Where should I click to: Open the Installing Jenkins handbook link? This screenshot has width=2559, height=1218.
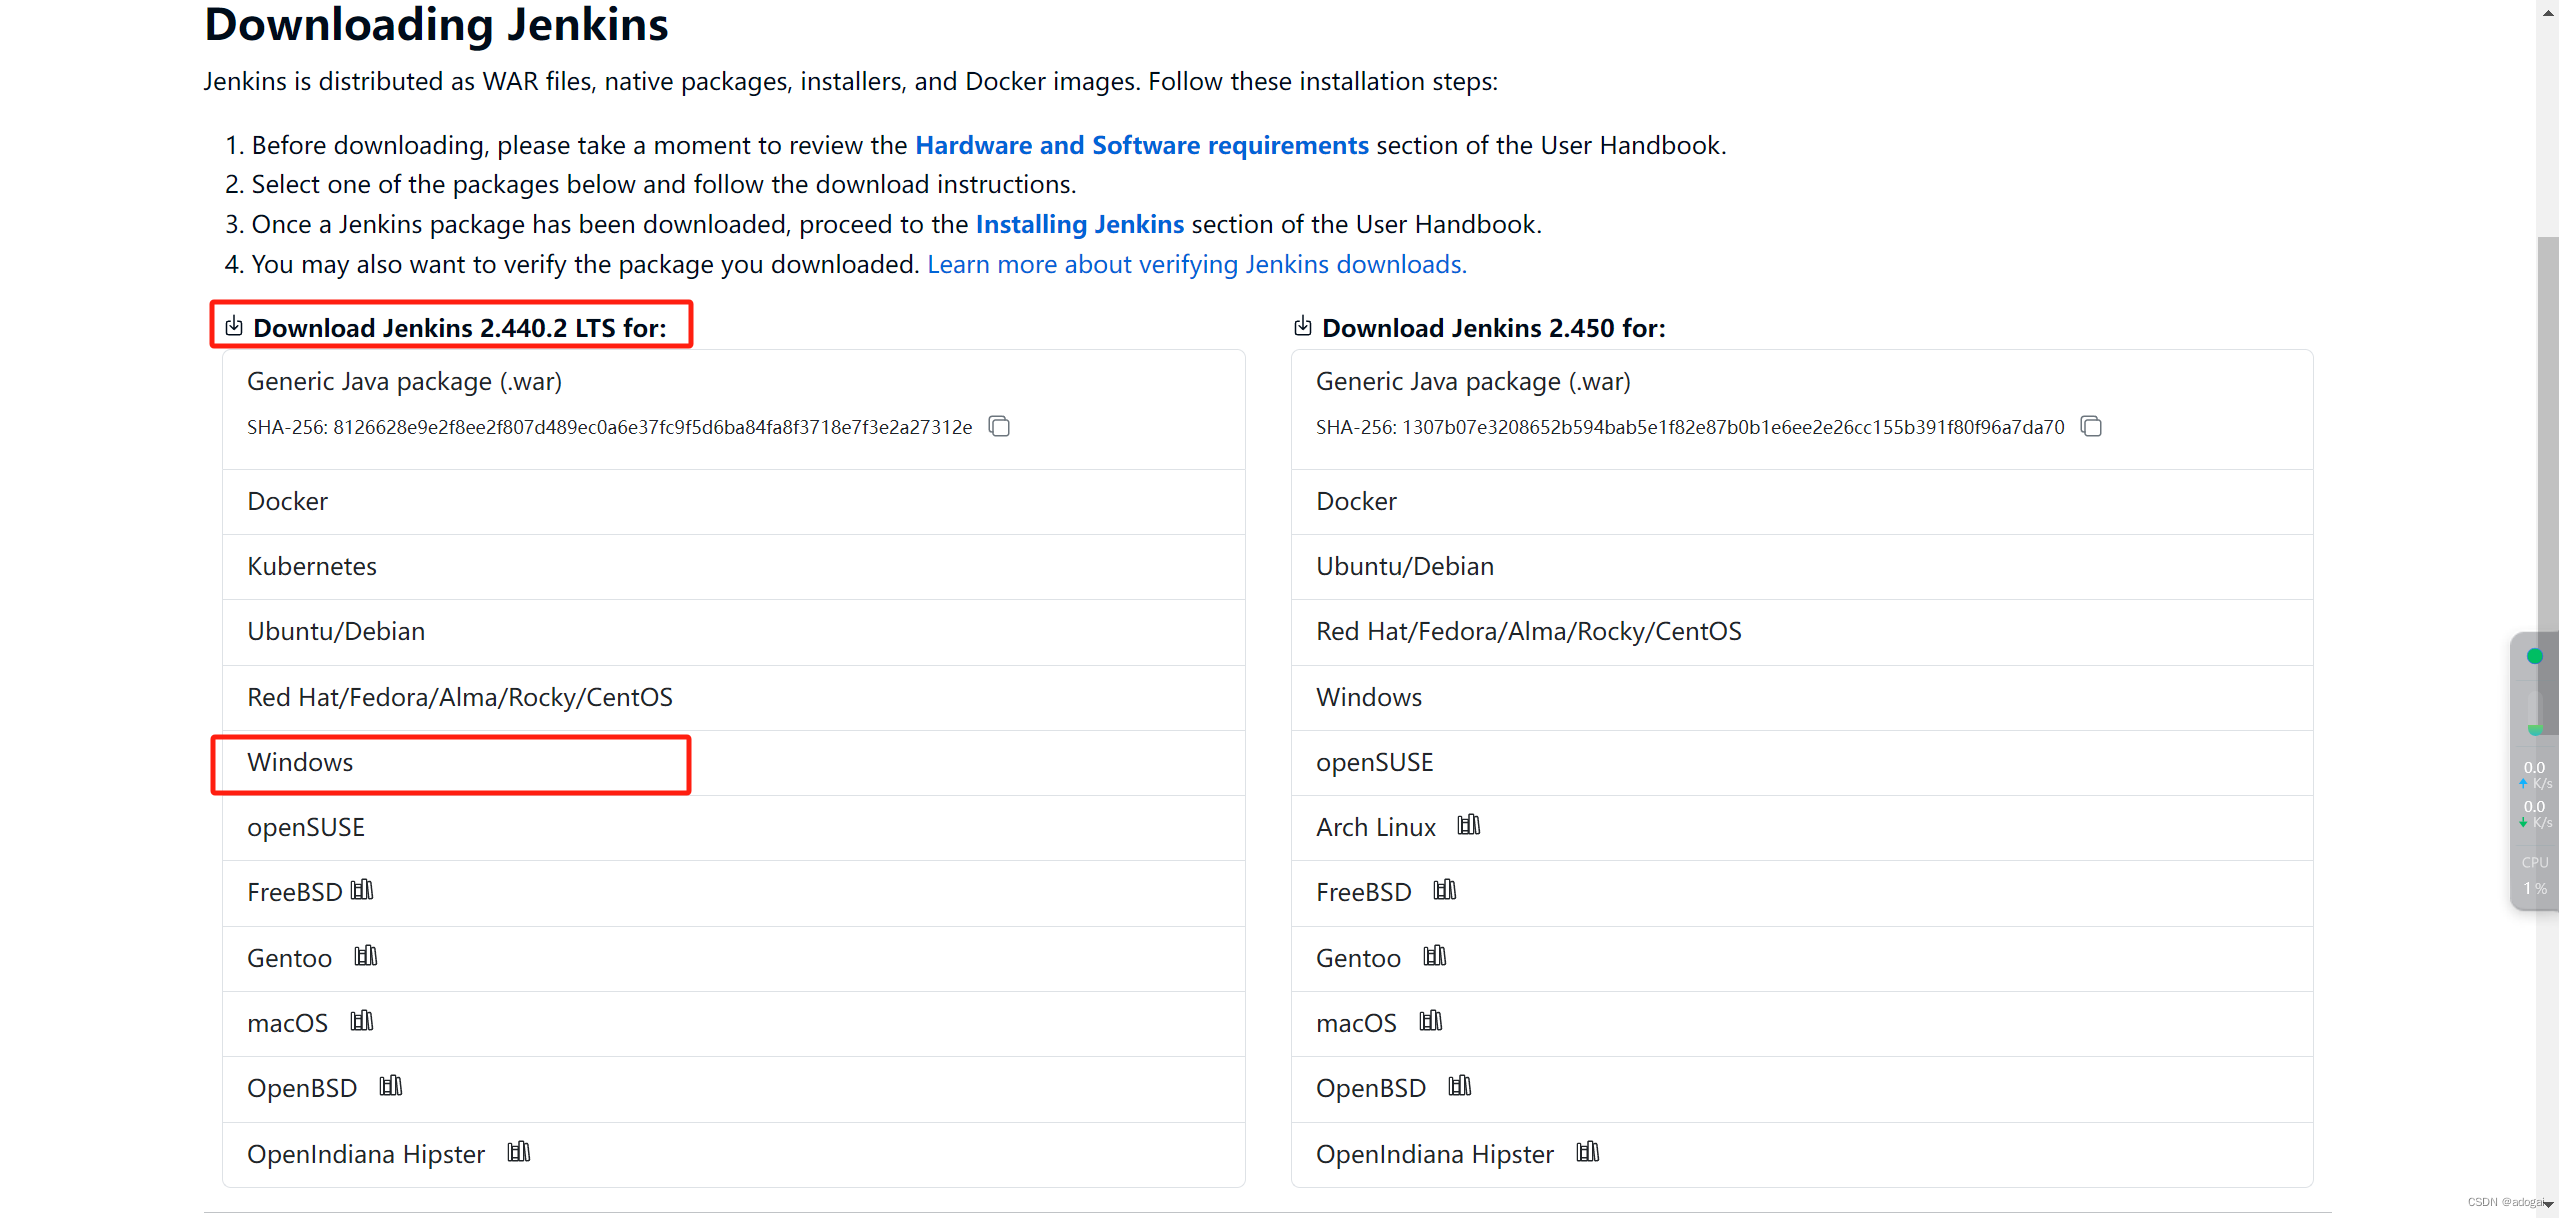point(1080,225)
